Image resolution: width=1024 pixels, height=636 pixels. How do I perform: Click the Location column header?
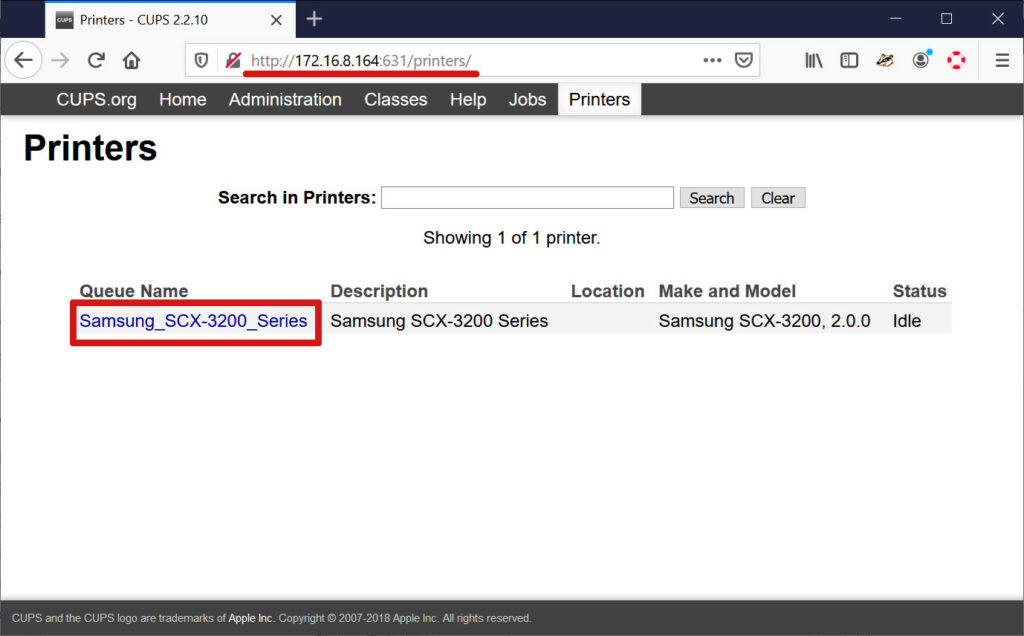607,291
